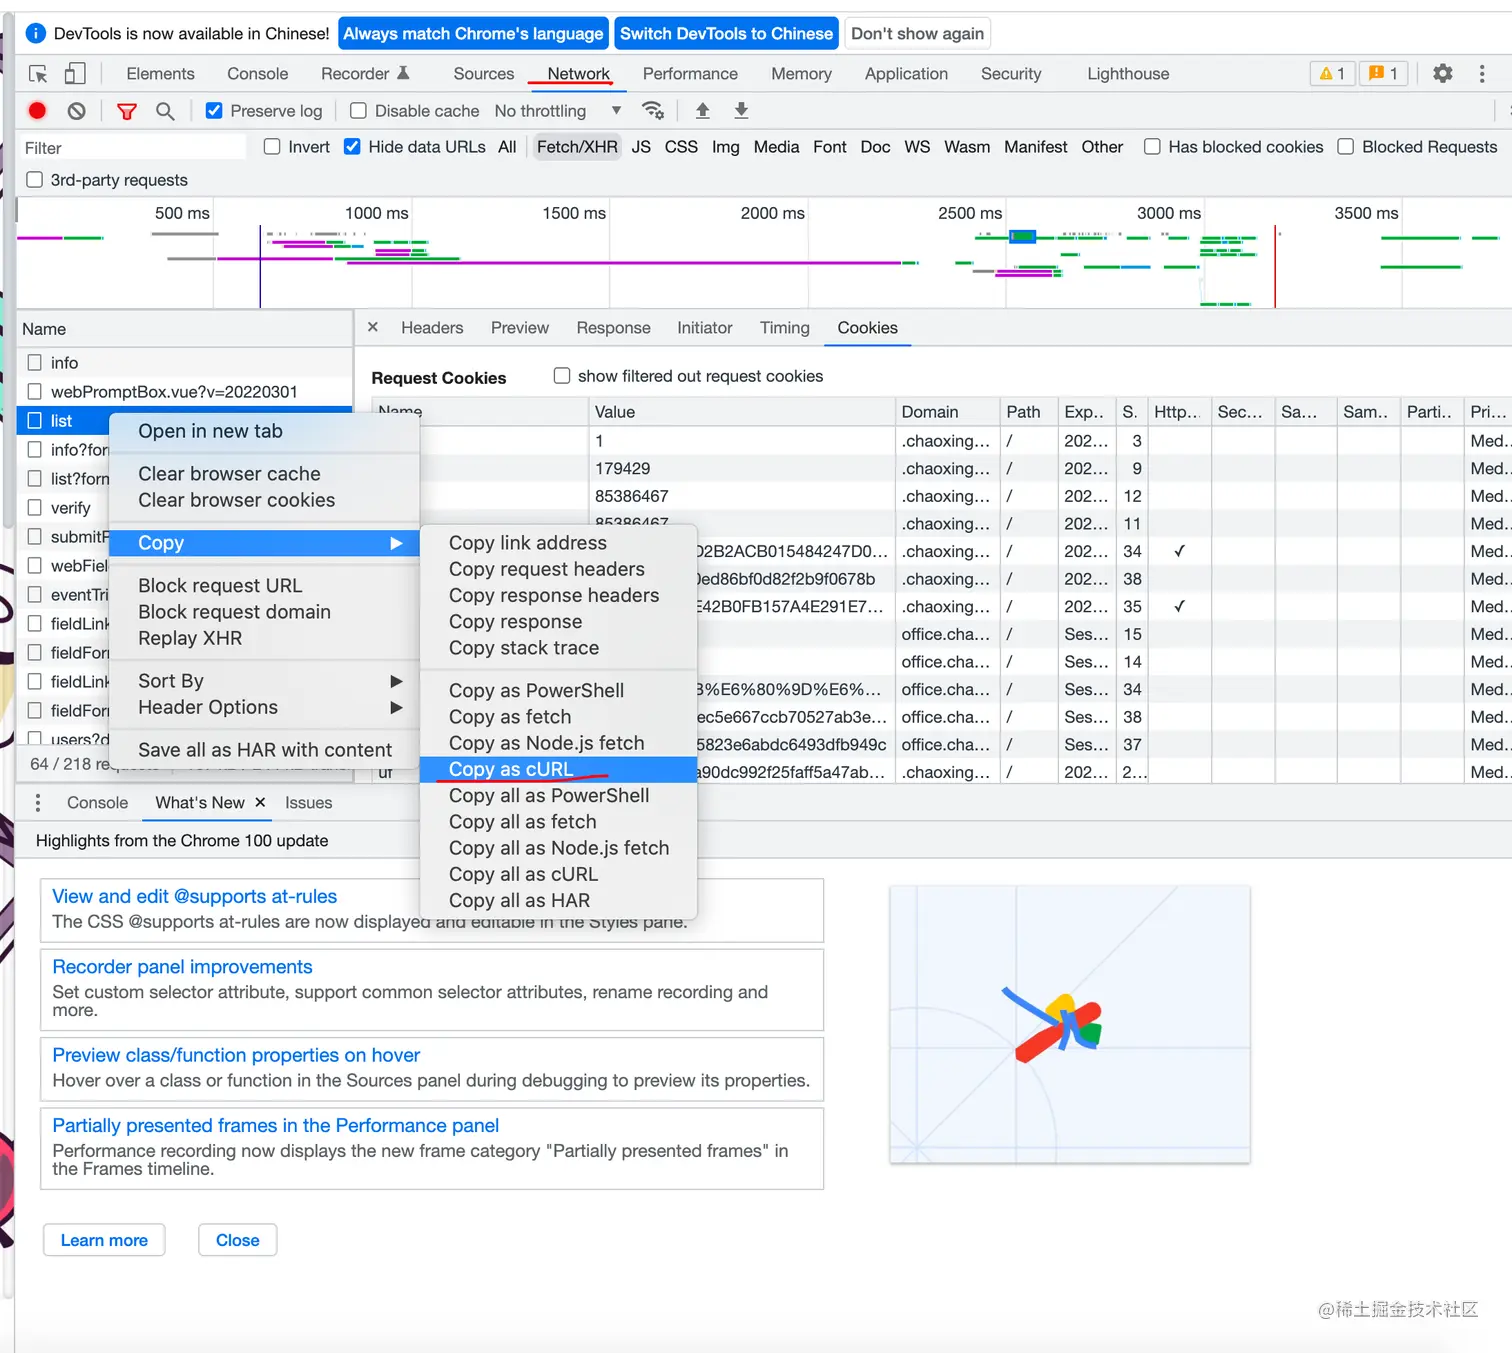The image size is (1512, 1353).
Task: Open View and edit @supports at-rules link
Action: pyautogui.click(x=195, y=896)
